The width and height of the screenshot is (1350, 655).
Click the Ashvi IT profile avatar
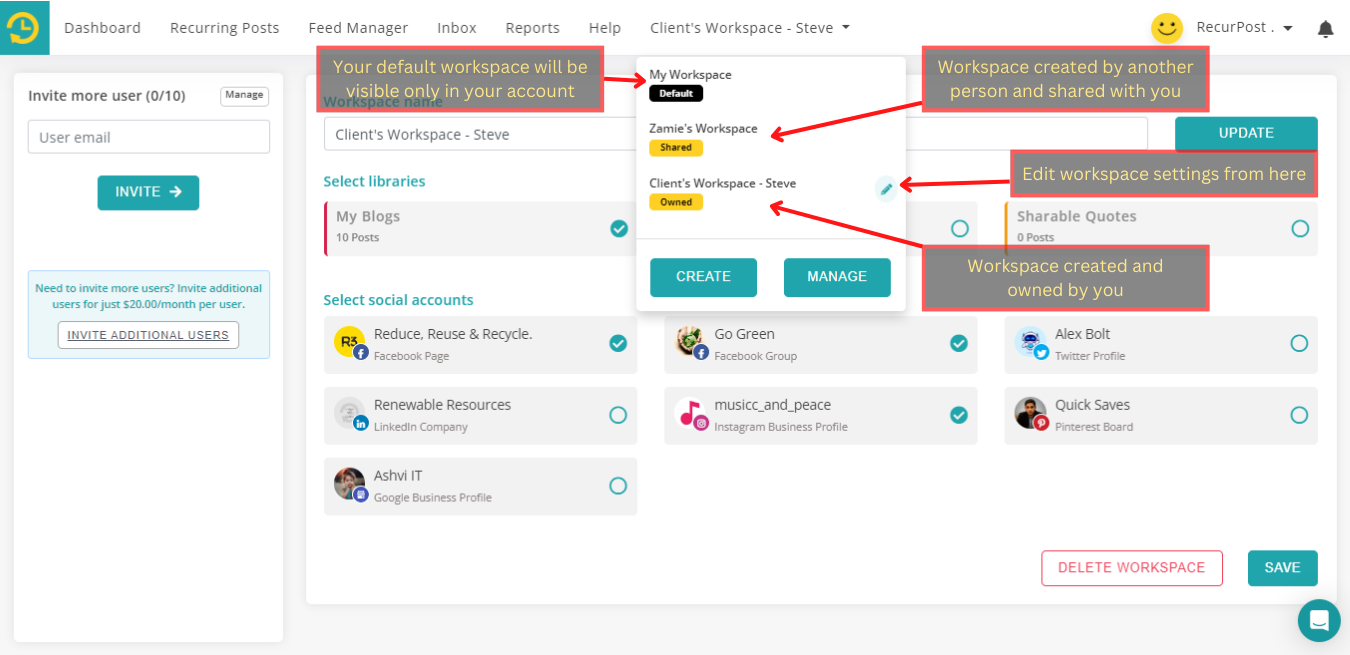point(350,484)
